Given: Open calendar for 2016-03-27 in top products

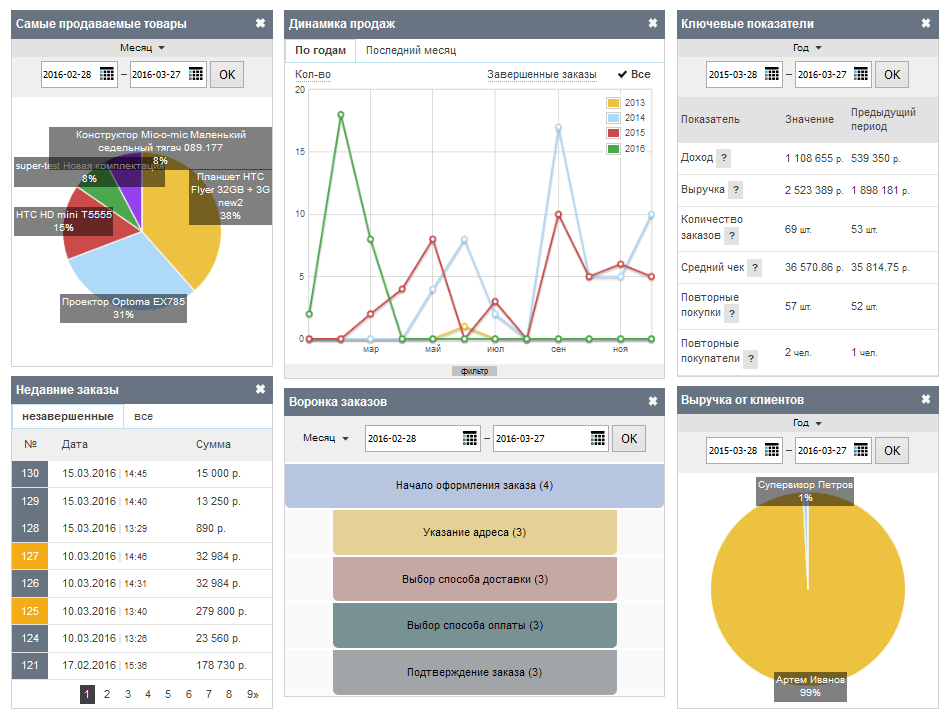Looking at the screenshot, I should click(x=196, y=74).
